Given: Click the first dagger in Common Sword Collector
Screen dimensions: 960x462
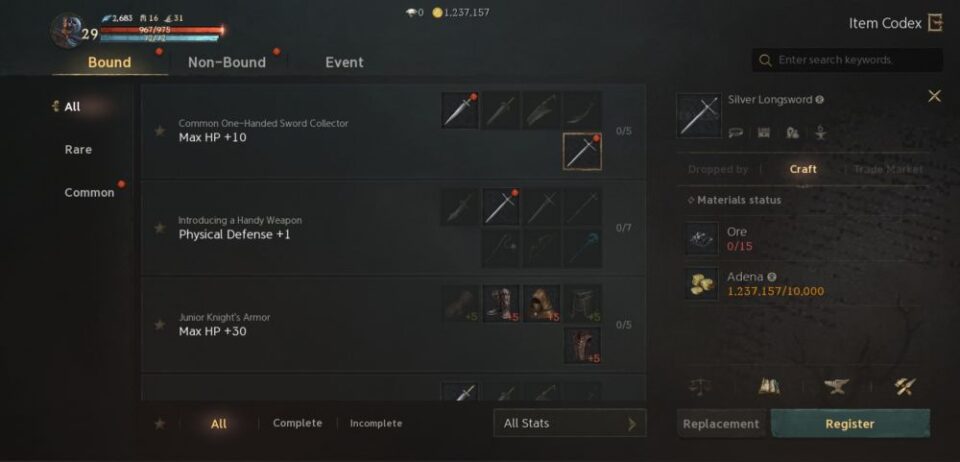Looking at the screenshot, I should (460, 110).
